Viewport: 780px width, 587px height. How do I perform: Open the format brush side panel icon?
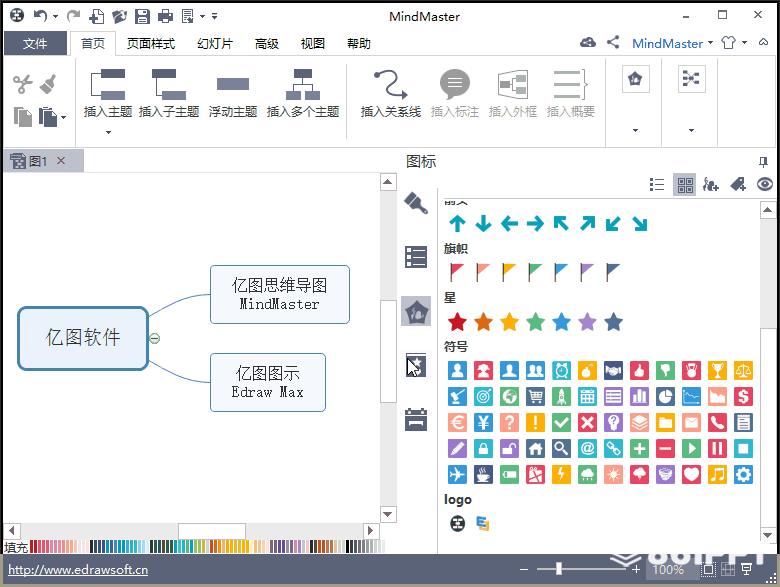click(416, 203)
